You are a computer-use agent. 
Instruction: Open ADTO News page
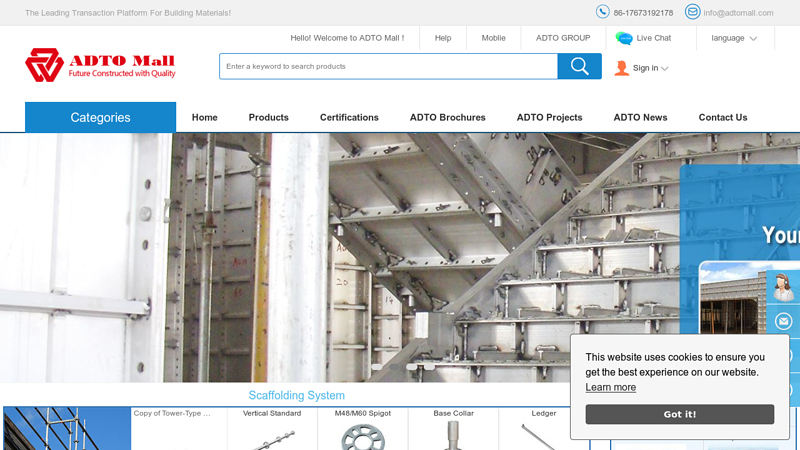coord(640,117)
